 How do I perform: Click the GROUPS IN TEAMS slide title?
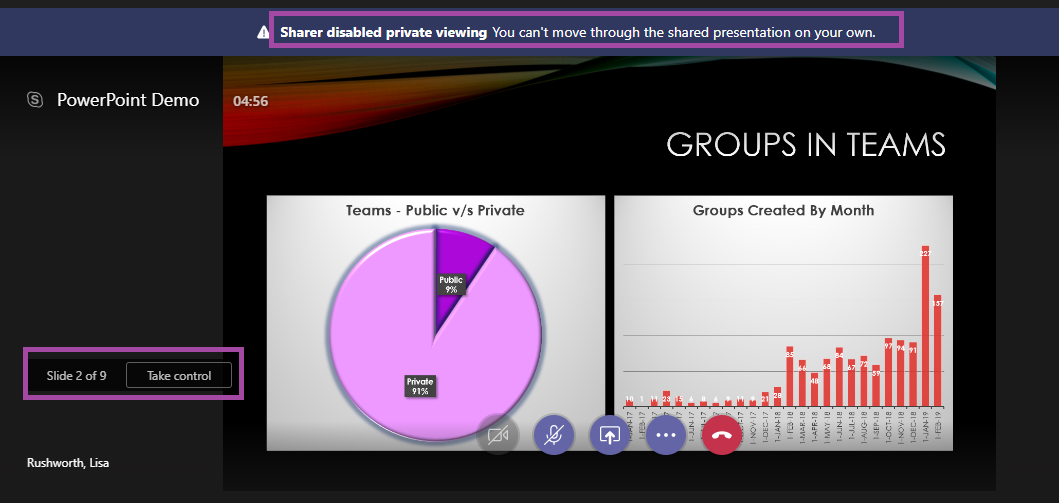806,144
